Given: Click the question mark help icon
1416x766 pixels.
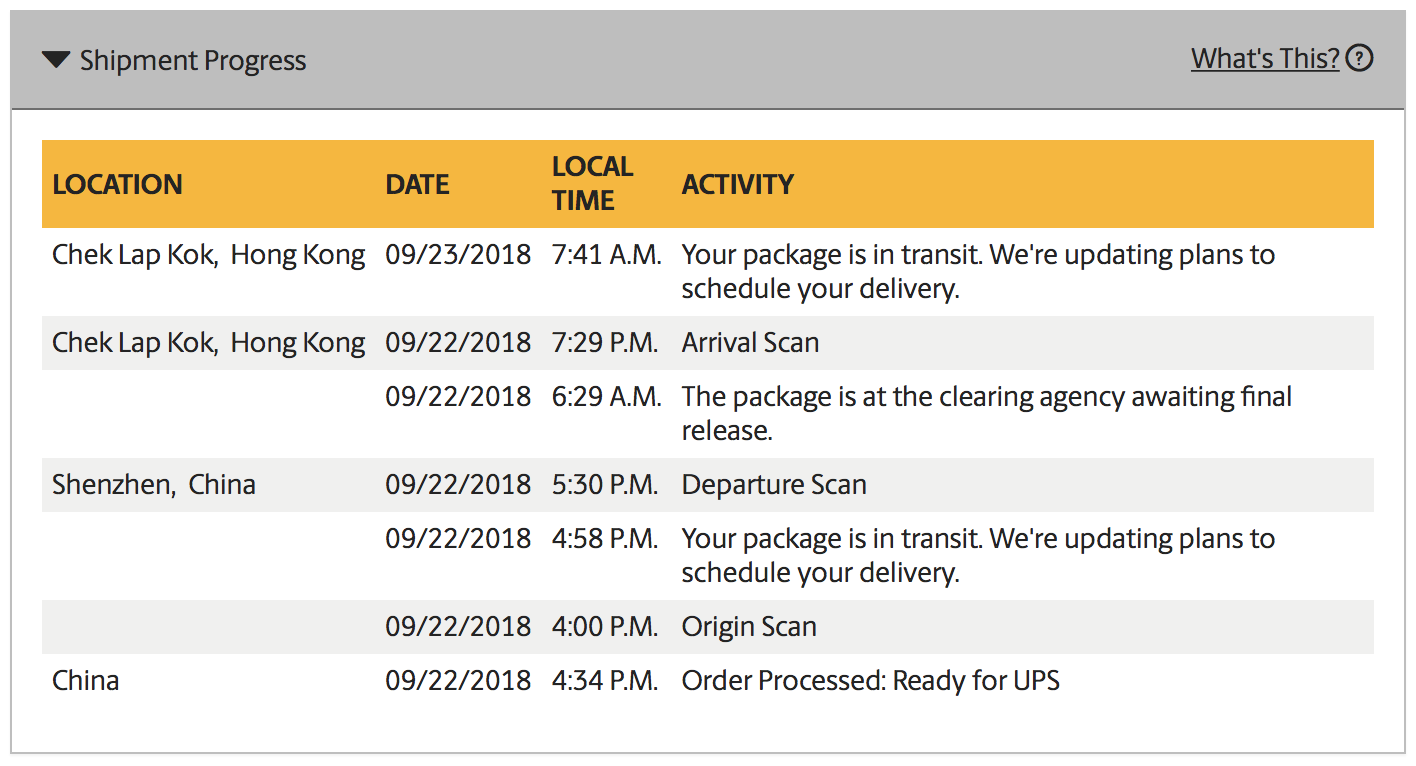Looking at the screenshot, I should 1359,59.
